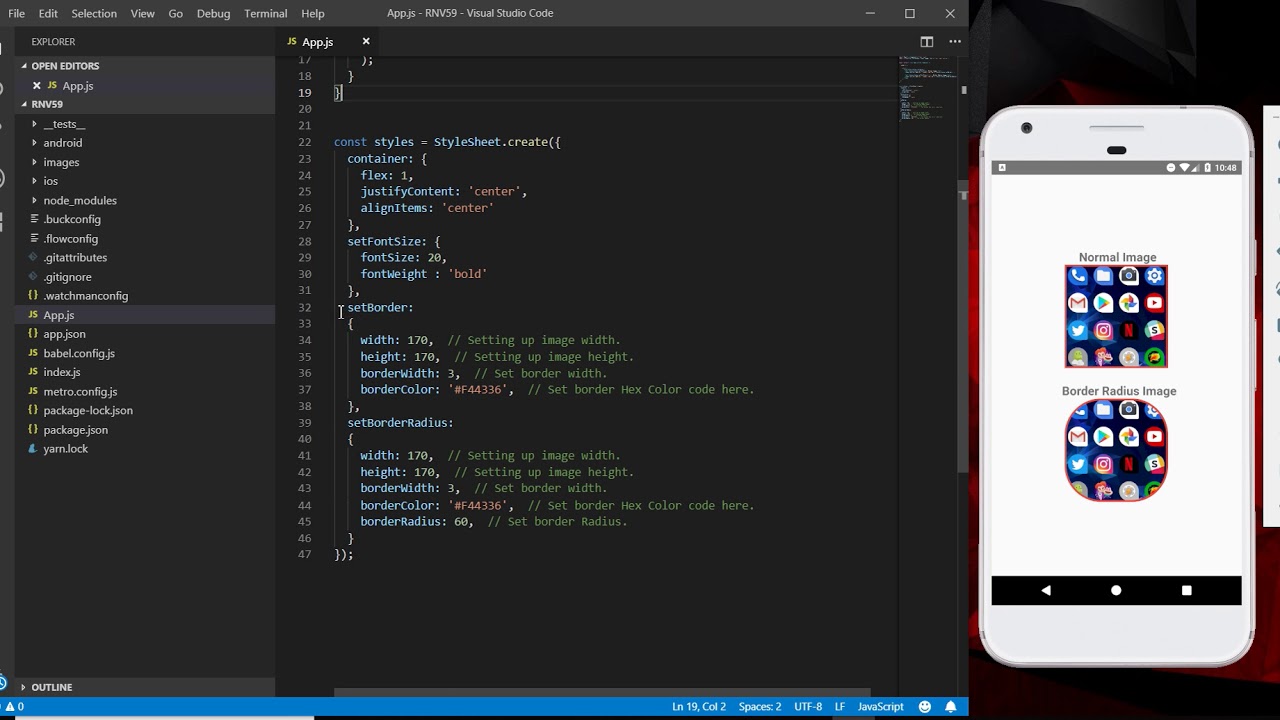Expand the OUTLINE panel
The height and width of the screenshot is (720, 1280).
coord(51,687)
